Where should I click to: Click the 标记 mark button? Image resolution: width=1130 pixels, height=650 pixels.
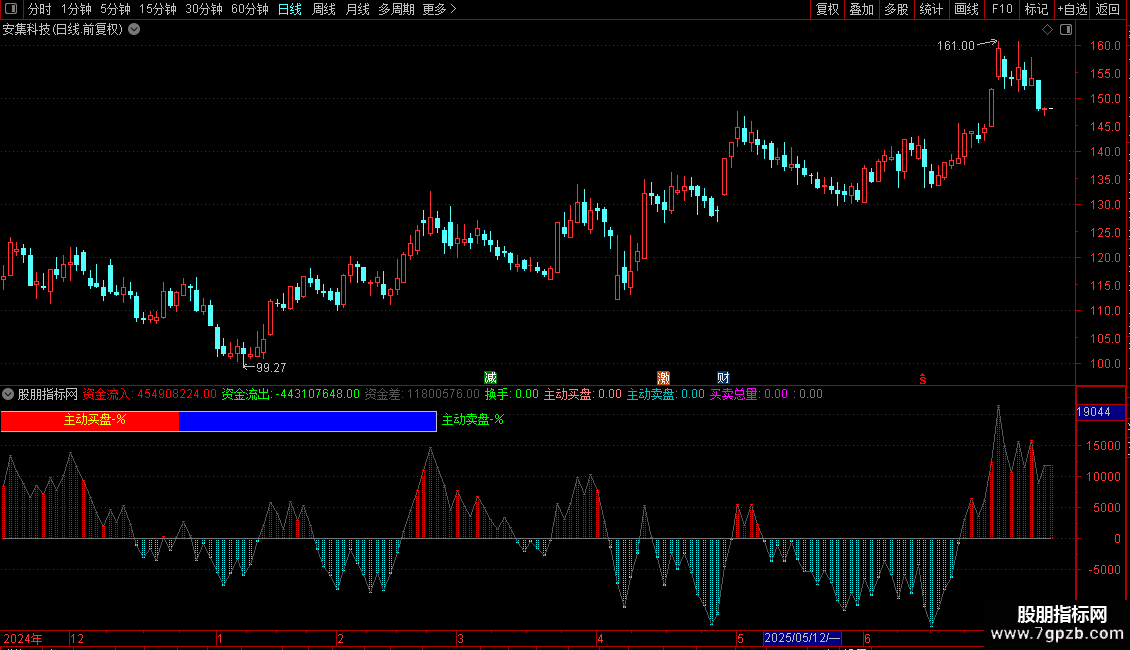tap(1036, 9)
